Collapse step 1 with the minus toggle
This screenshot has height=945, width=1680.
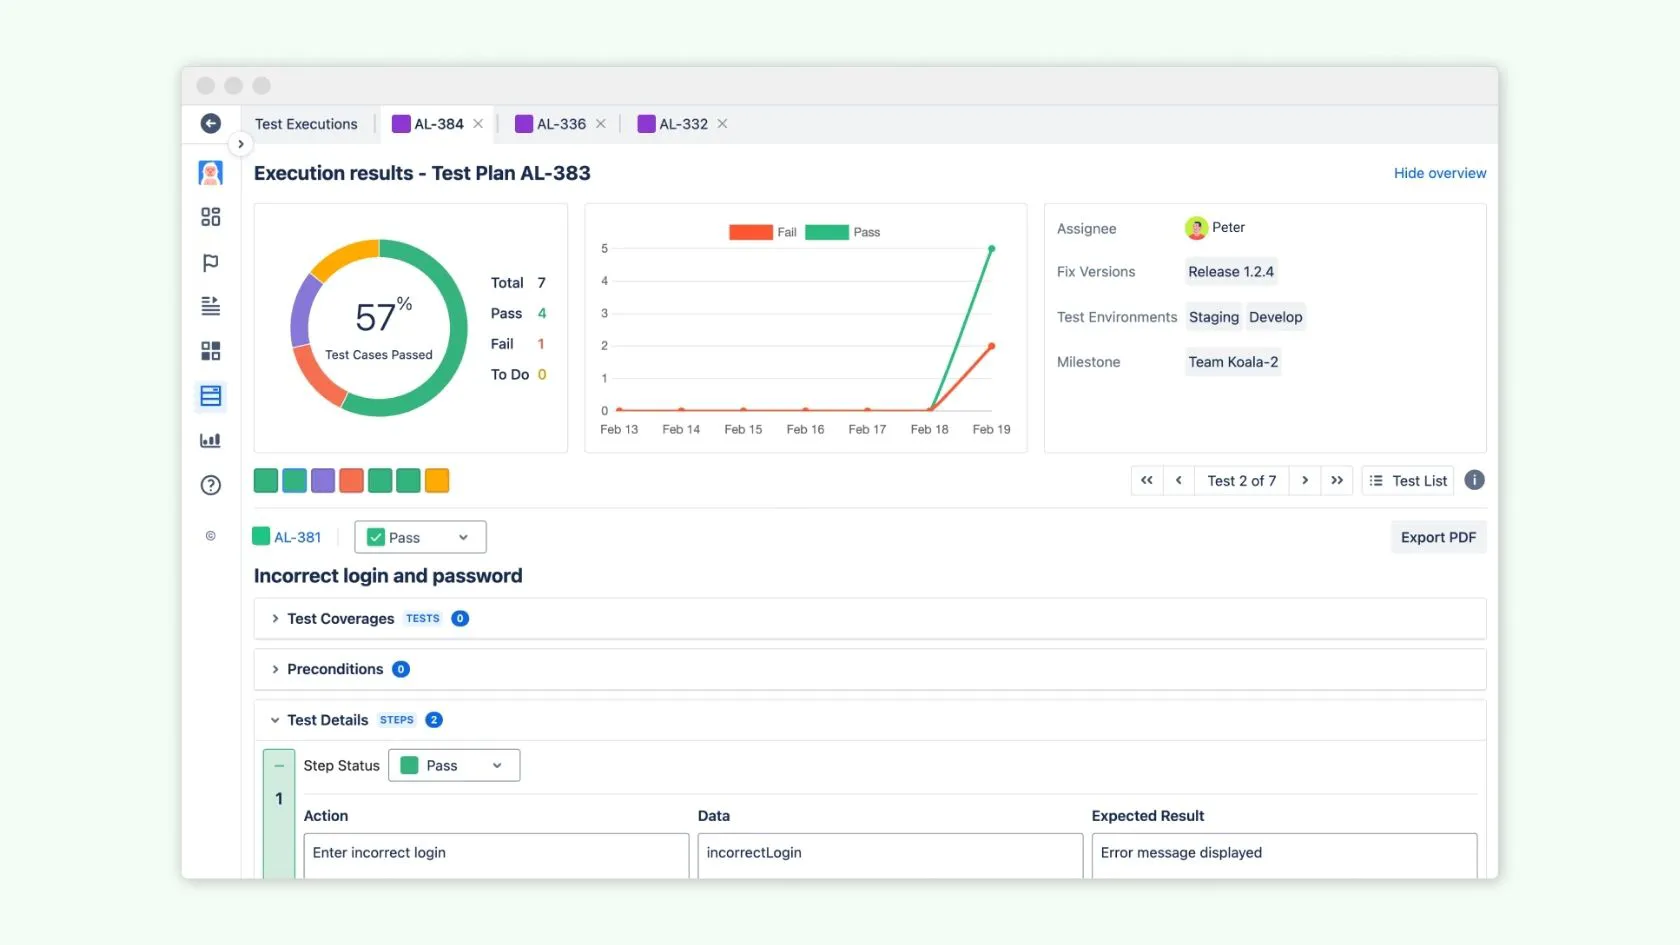pos(279,766)
